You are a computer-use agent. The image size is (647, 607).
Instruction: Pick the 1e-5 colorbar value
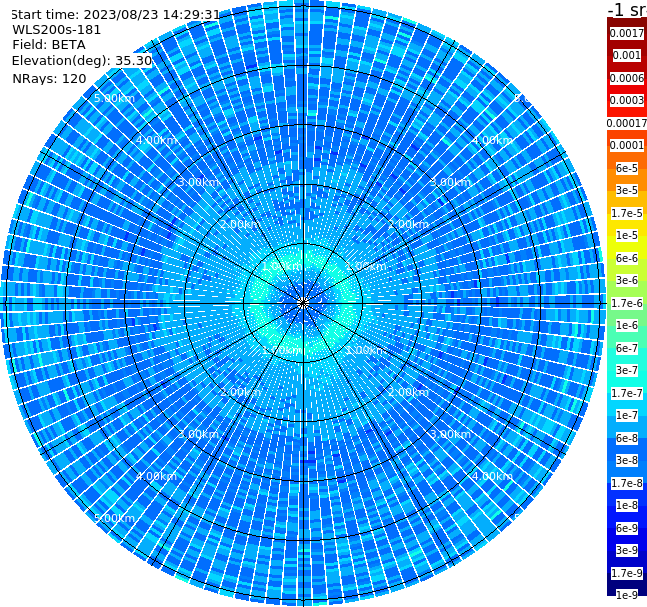pos(627,235)
